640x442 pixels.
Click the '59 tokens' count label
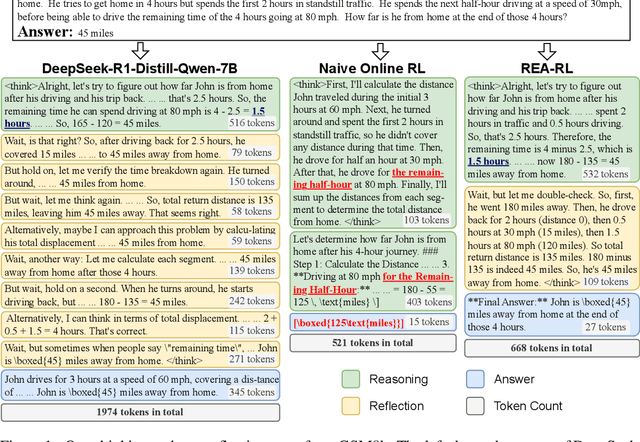coord(251,241)
